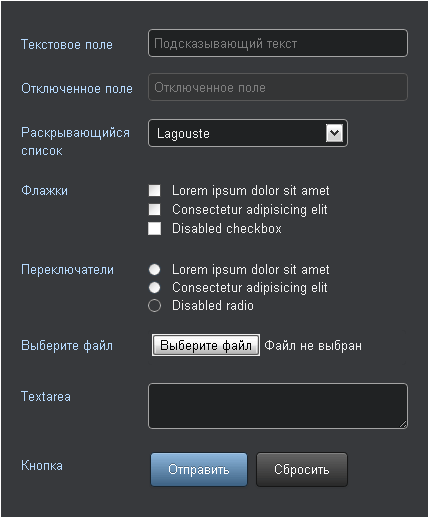Click the Disabled checkbox box
The height and width of the screenshot is (520, 431).
coord(154,229)
